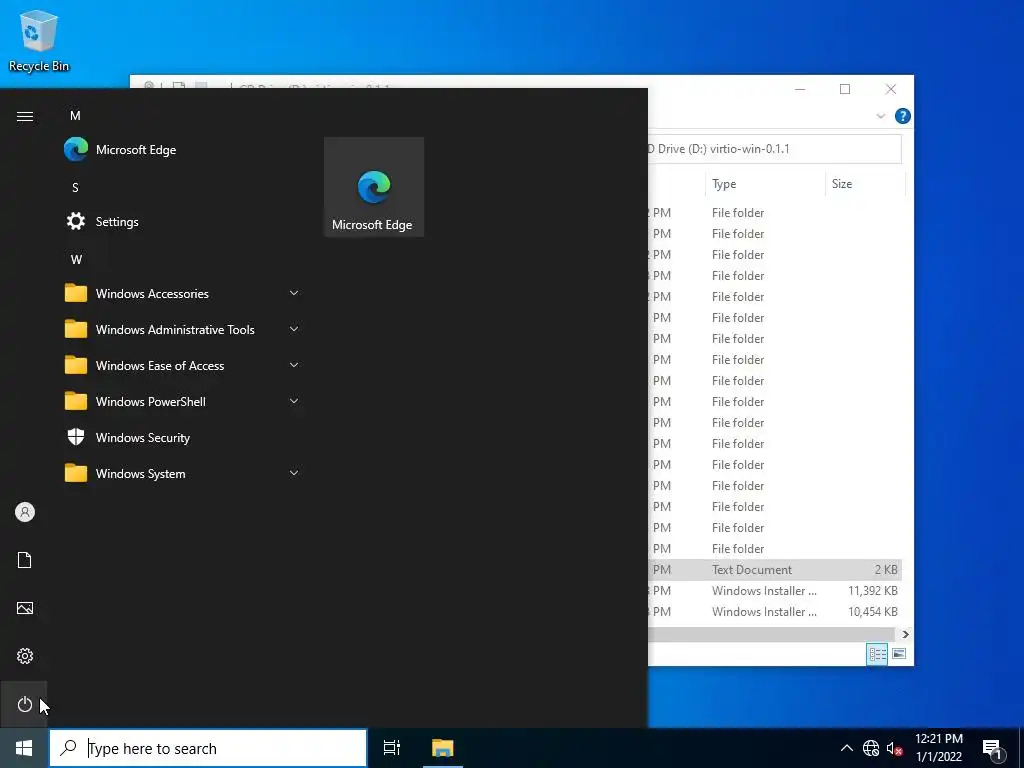
Task: Switch Explorer to Details view
Action: pos(877,654)
